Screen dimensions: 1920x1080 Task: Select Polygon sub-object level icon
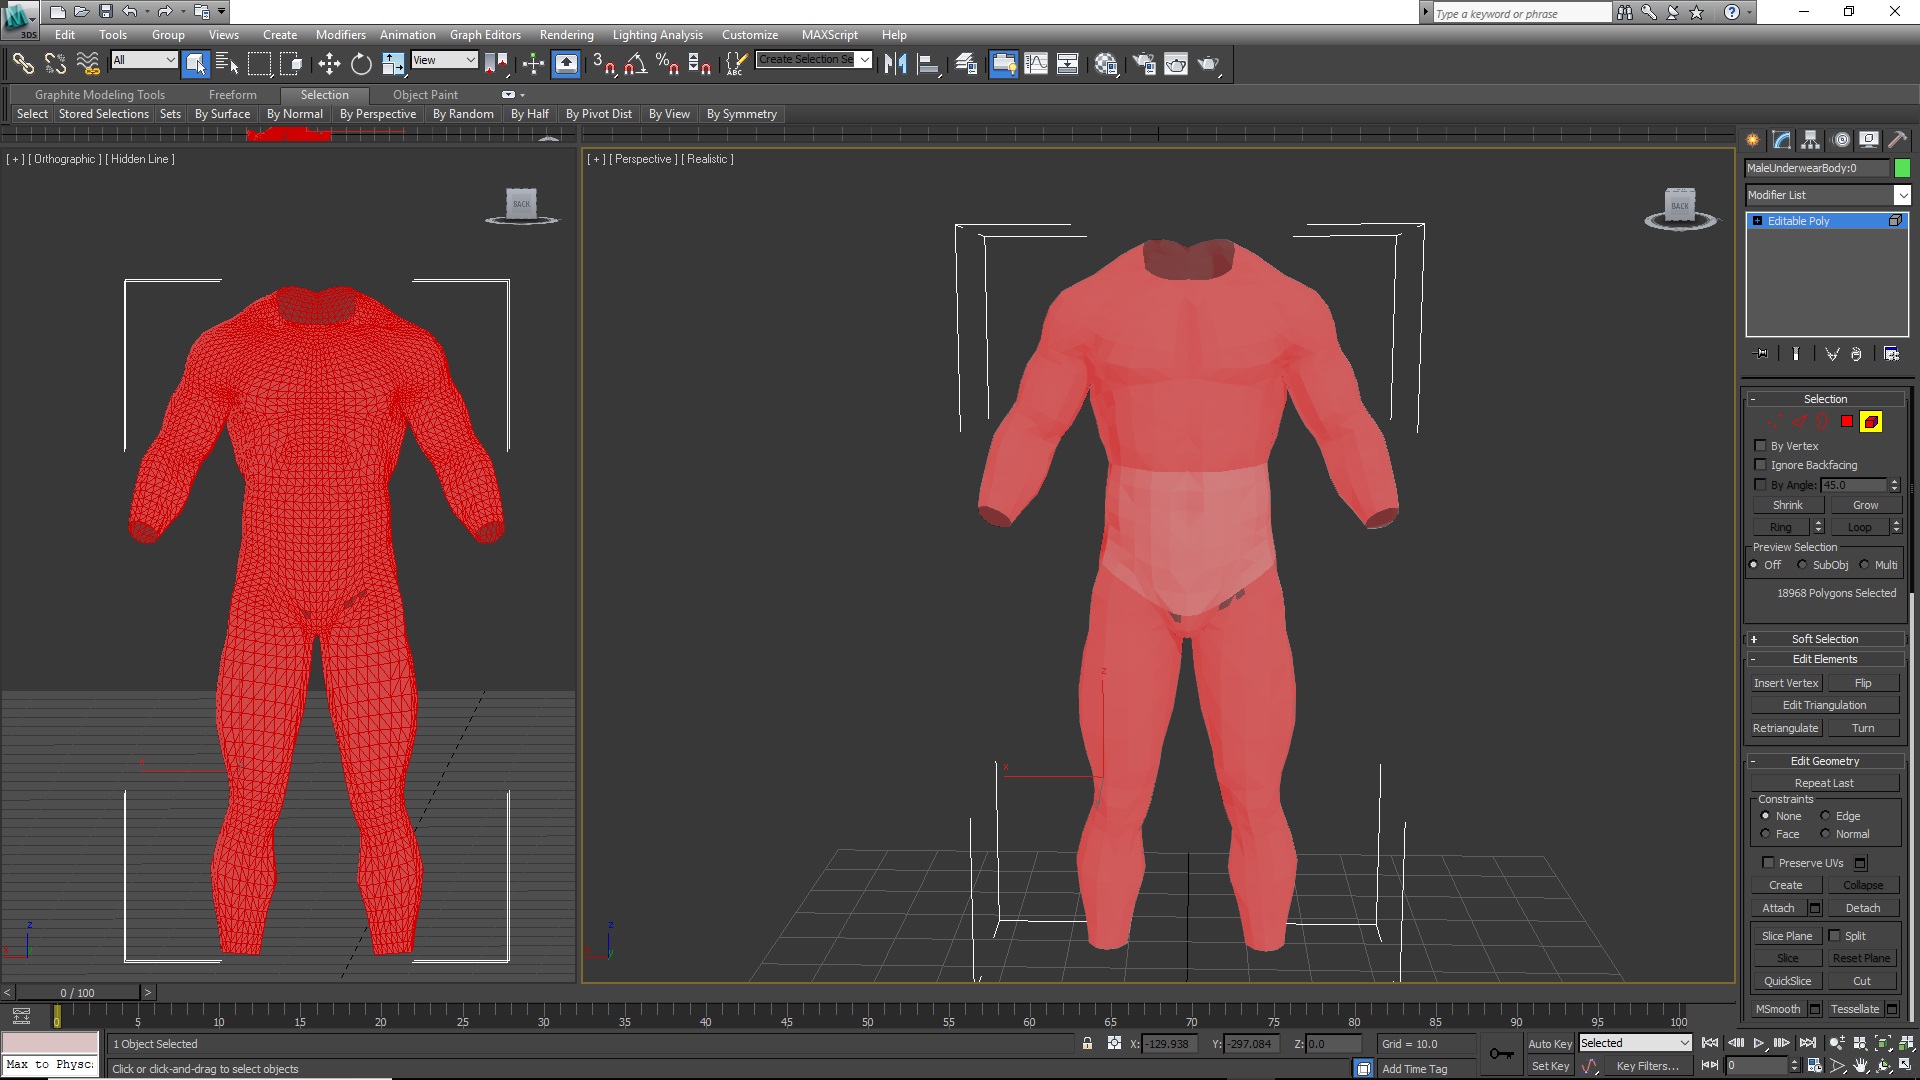pos(1847,422)
